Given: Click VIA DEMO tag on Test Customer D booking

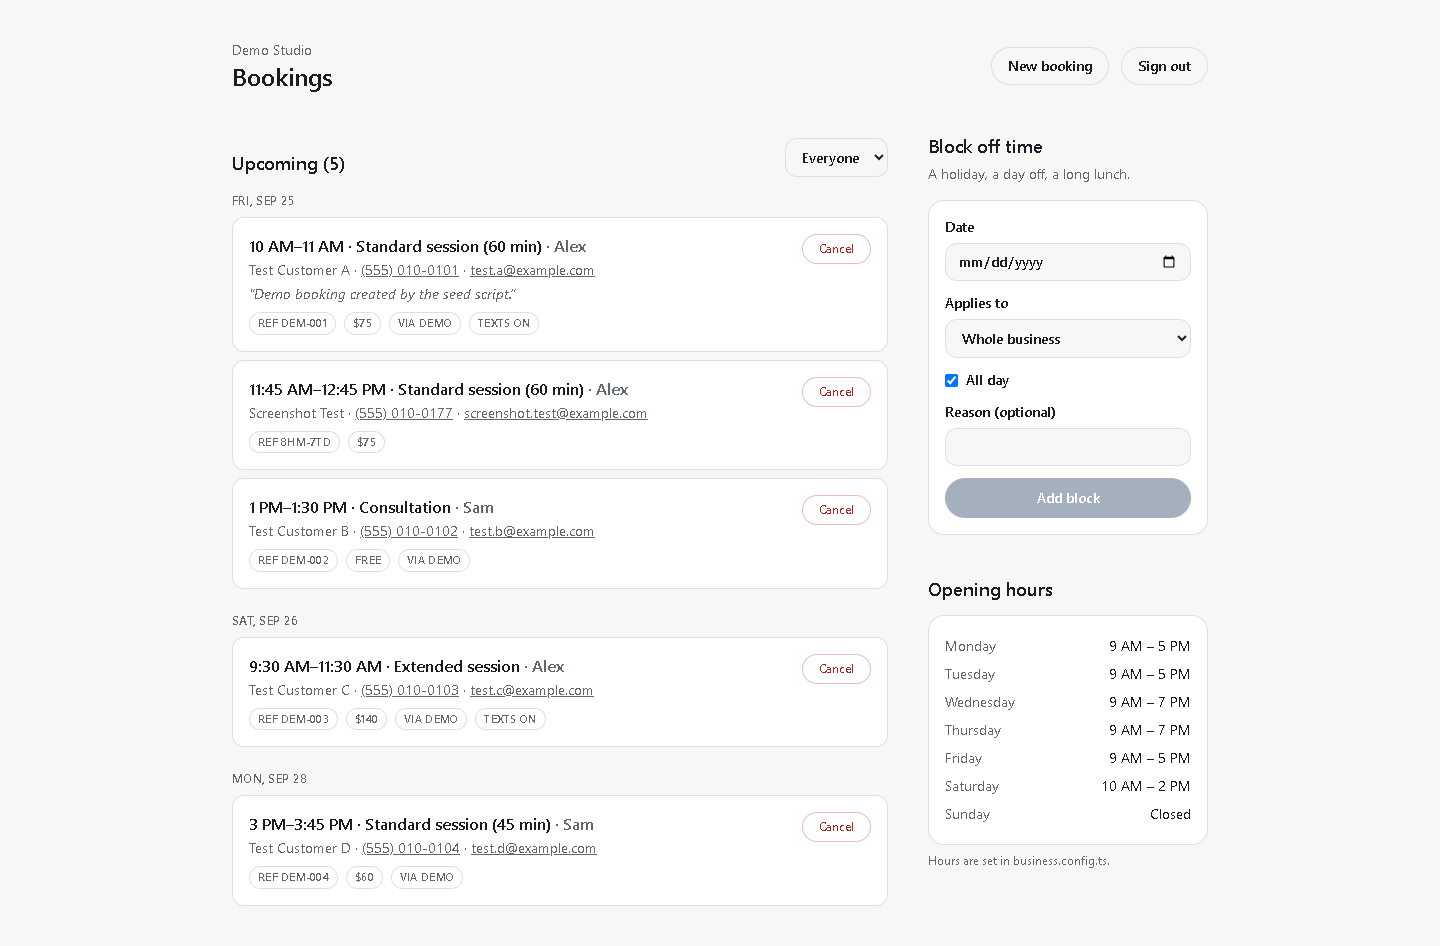Looking at the screenshot, I should coord(427,877).
